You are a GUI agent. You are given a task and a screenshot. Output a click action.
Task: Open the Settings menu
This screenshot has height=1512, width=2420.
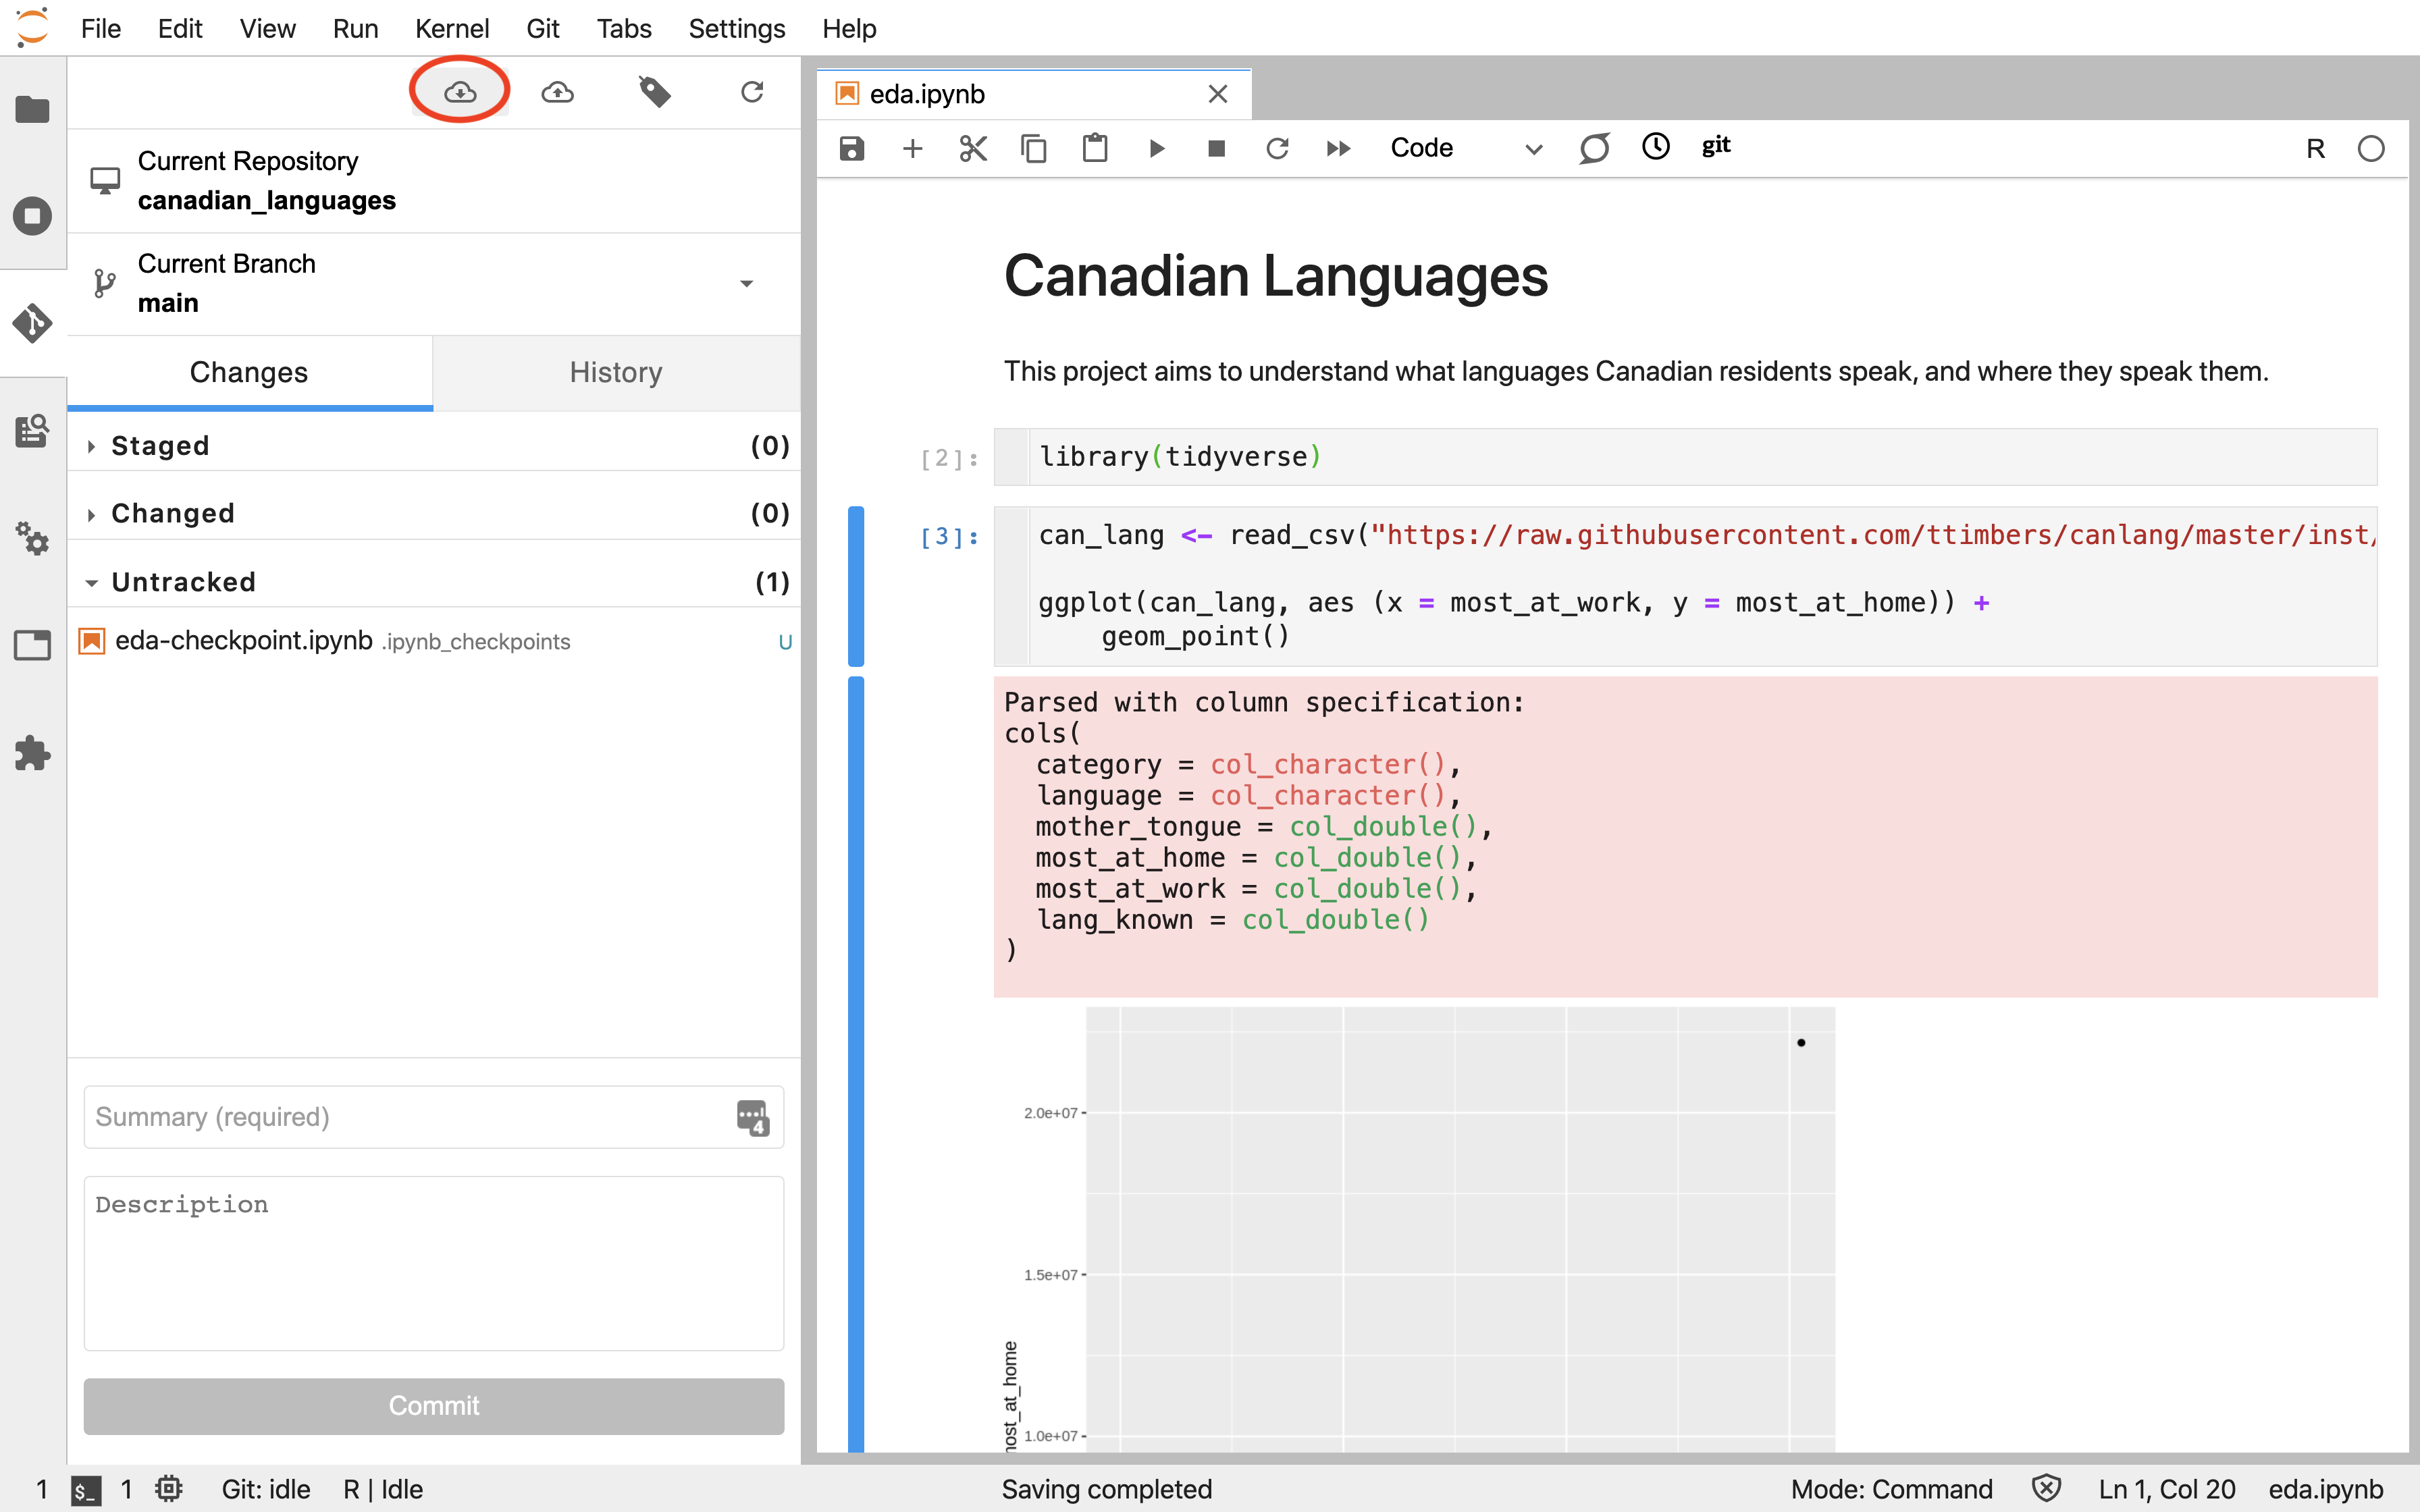click(x=737, y=28)
